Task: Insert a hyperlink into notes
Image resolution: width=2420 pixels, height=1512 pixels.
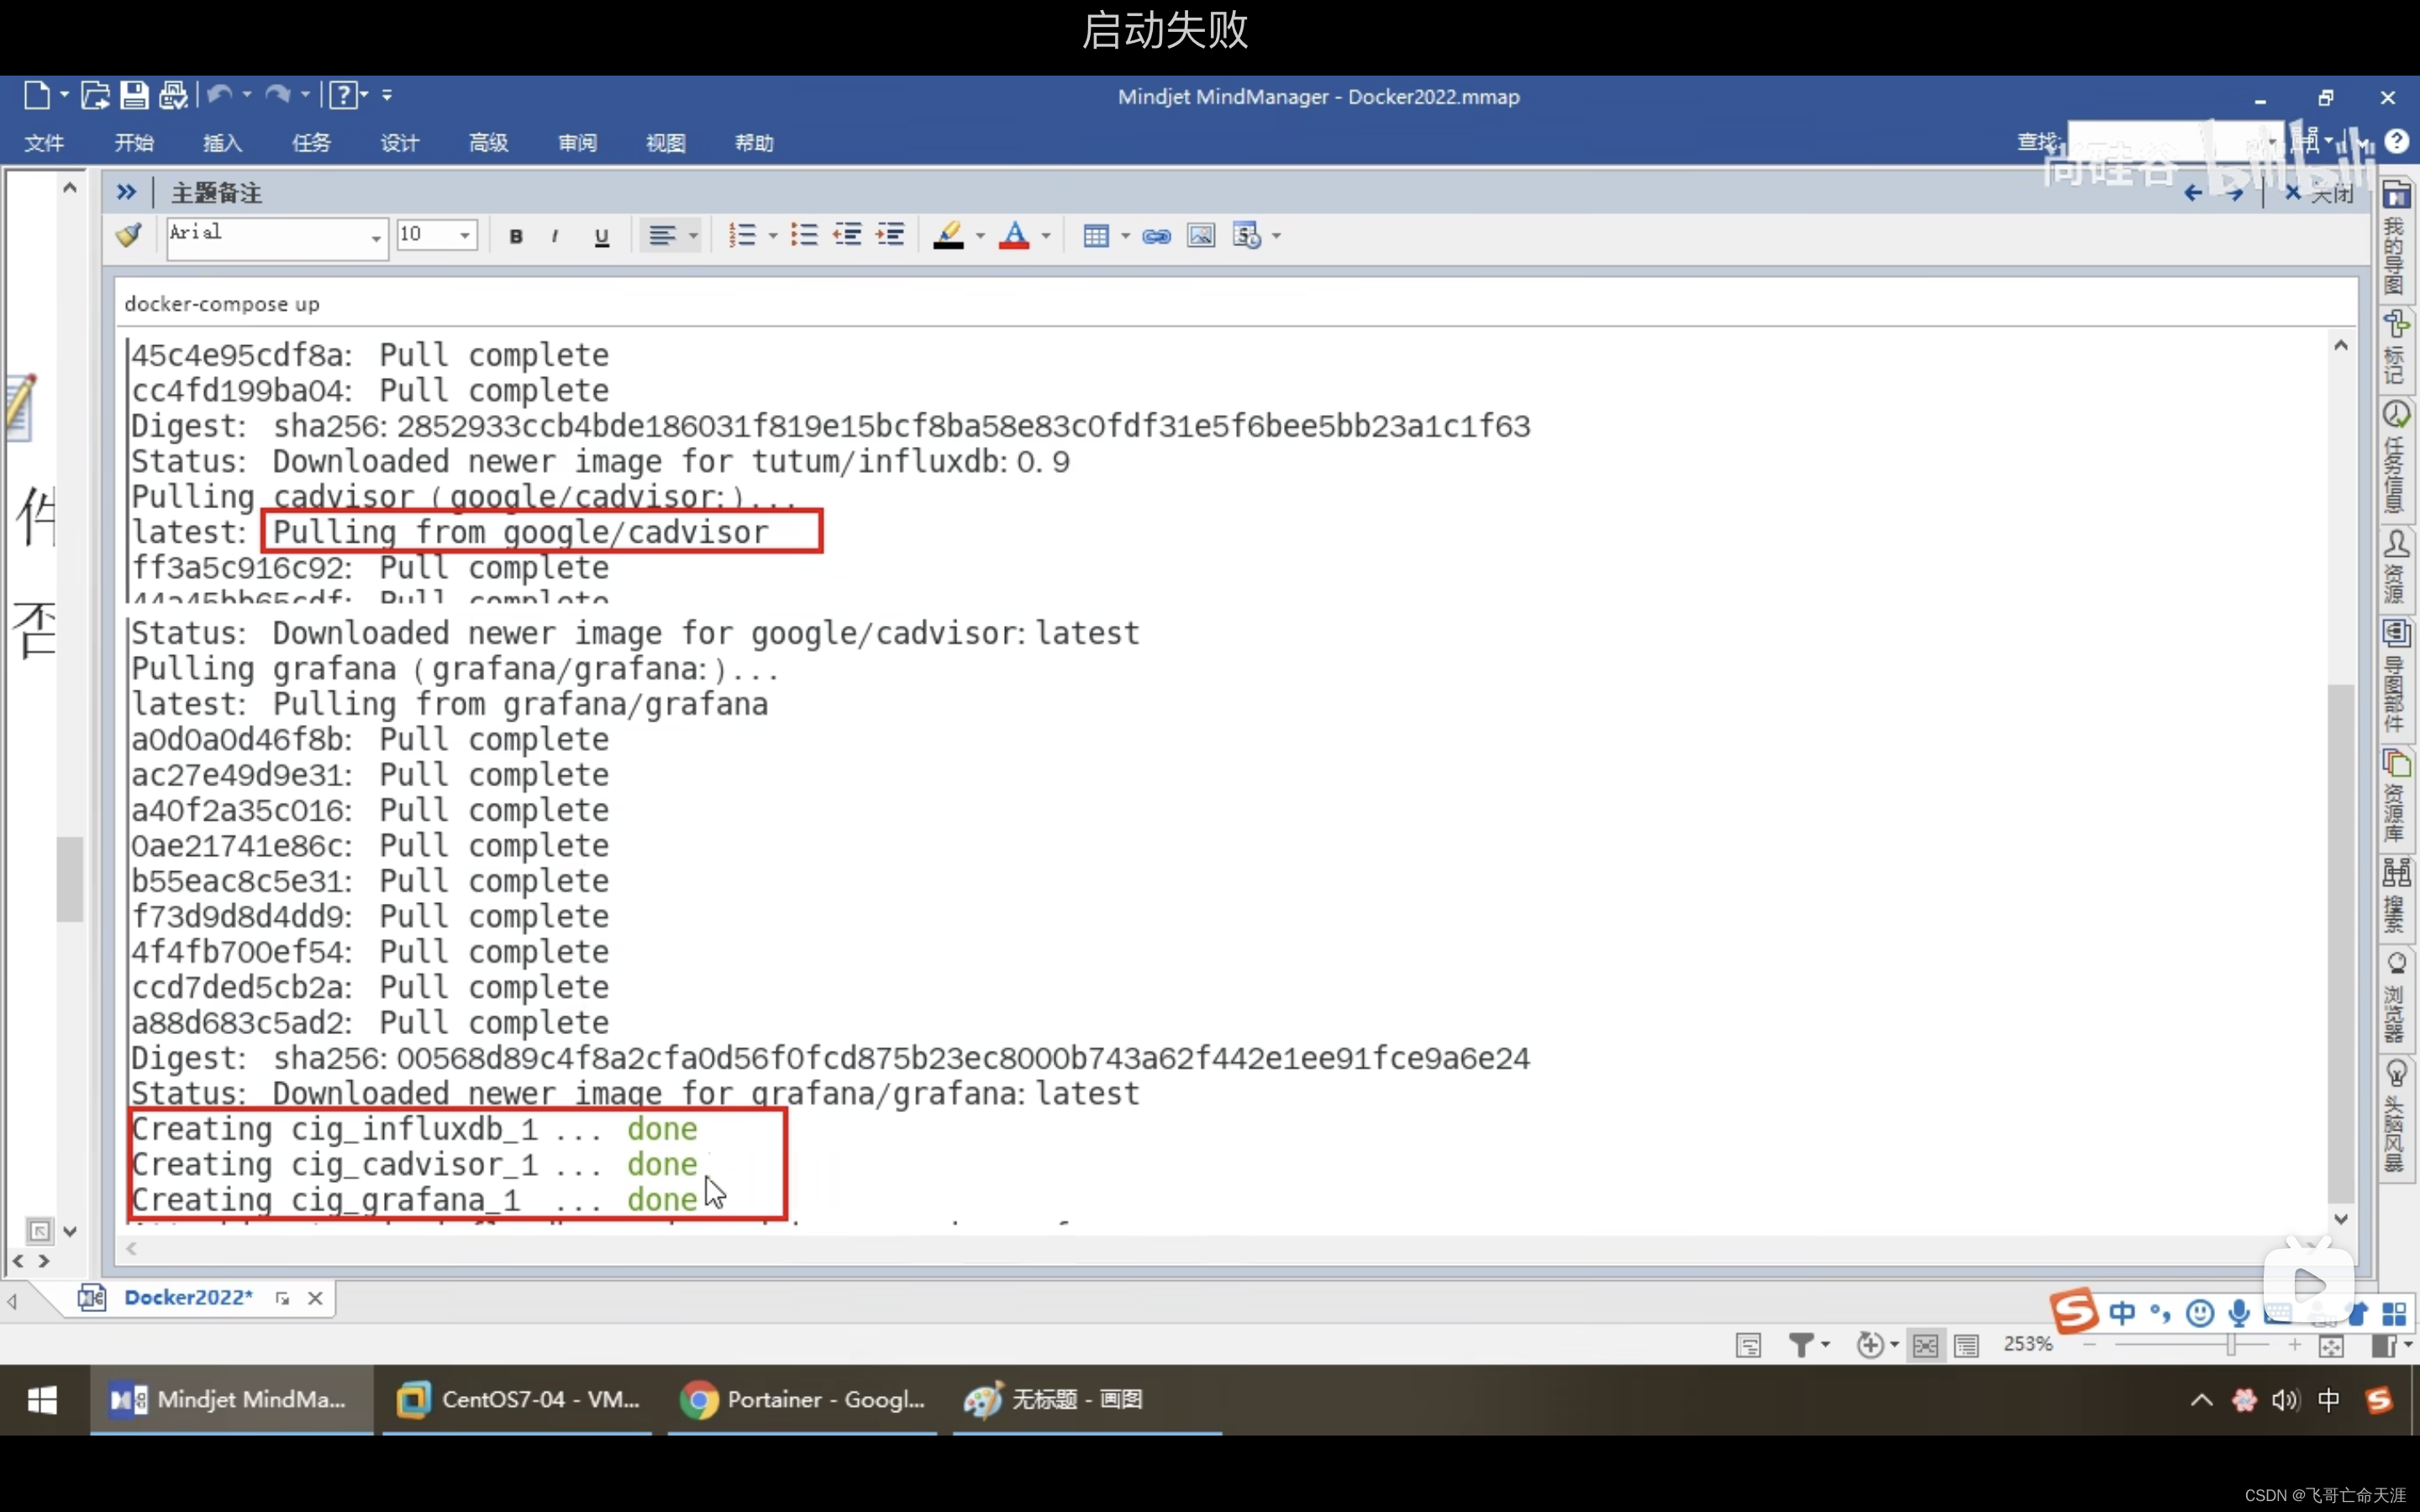Action: point(1156,236)
